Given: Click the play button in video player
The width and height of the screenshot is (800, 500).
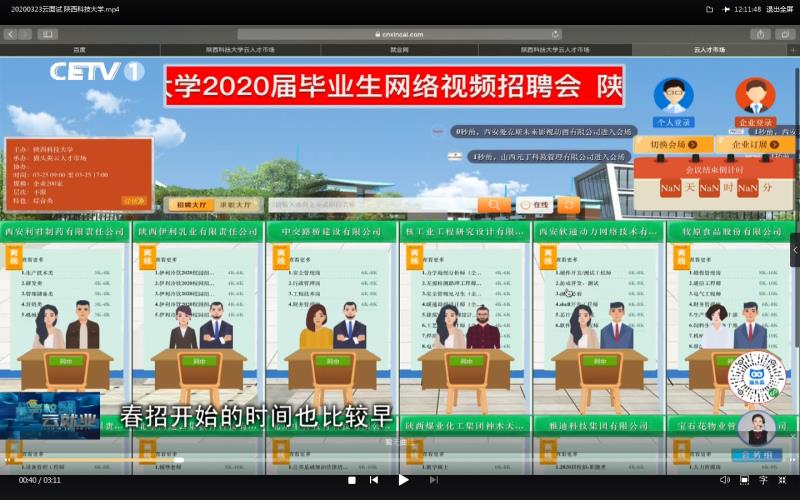Looking at the screenshot, I should tap(403, 480).
